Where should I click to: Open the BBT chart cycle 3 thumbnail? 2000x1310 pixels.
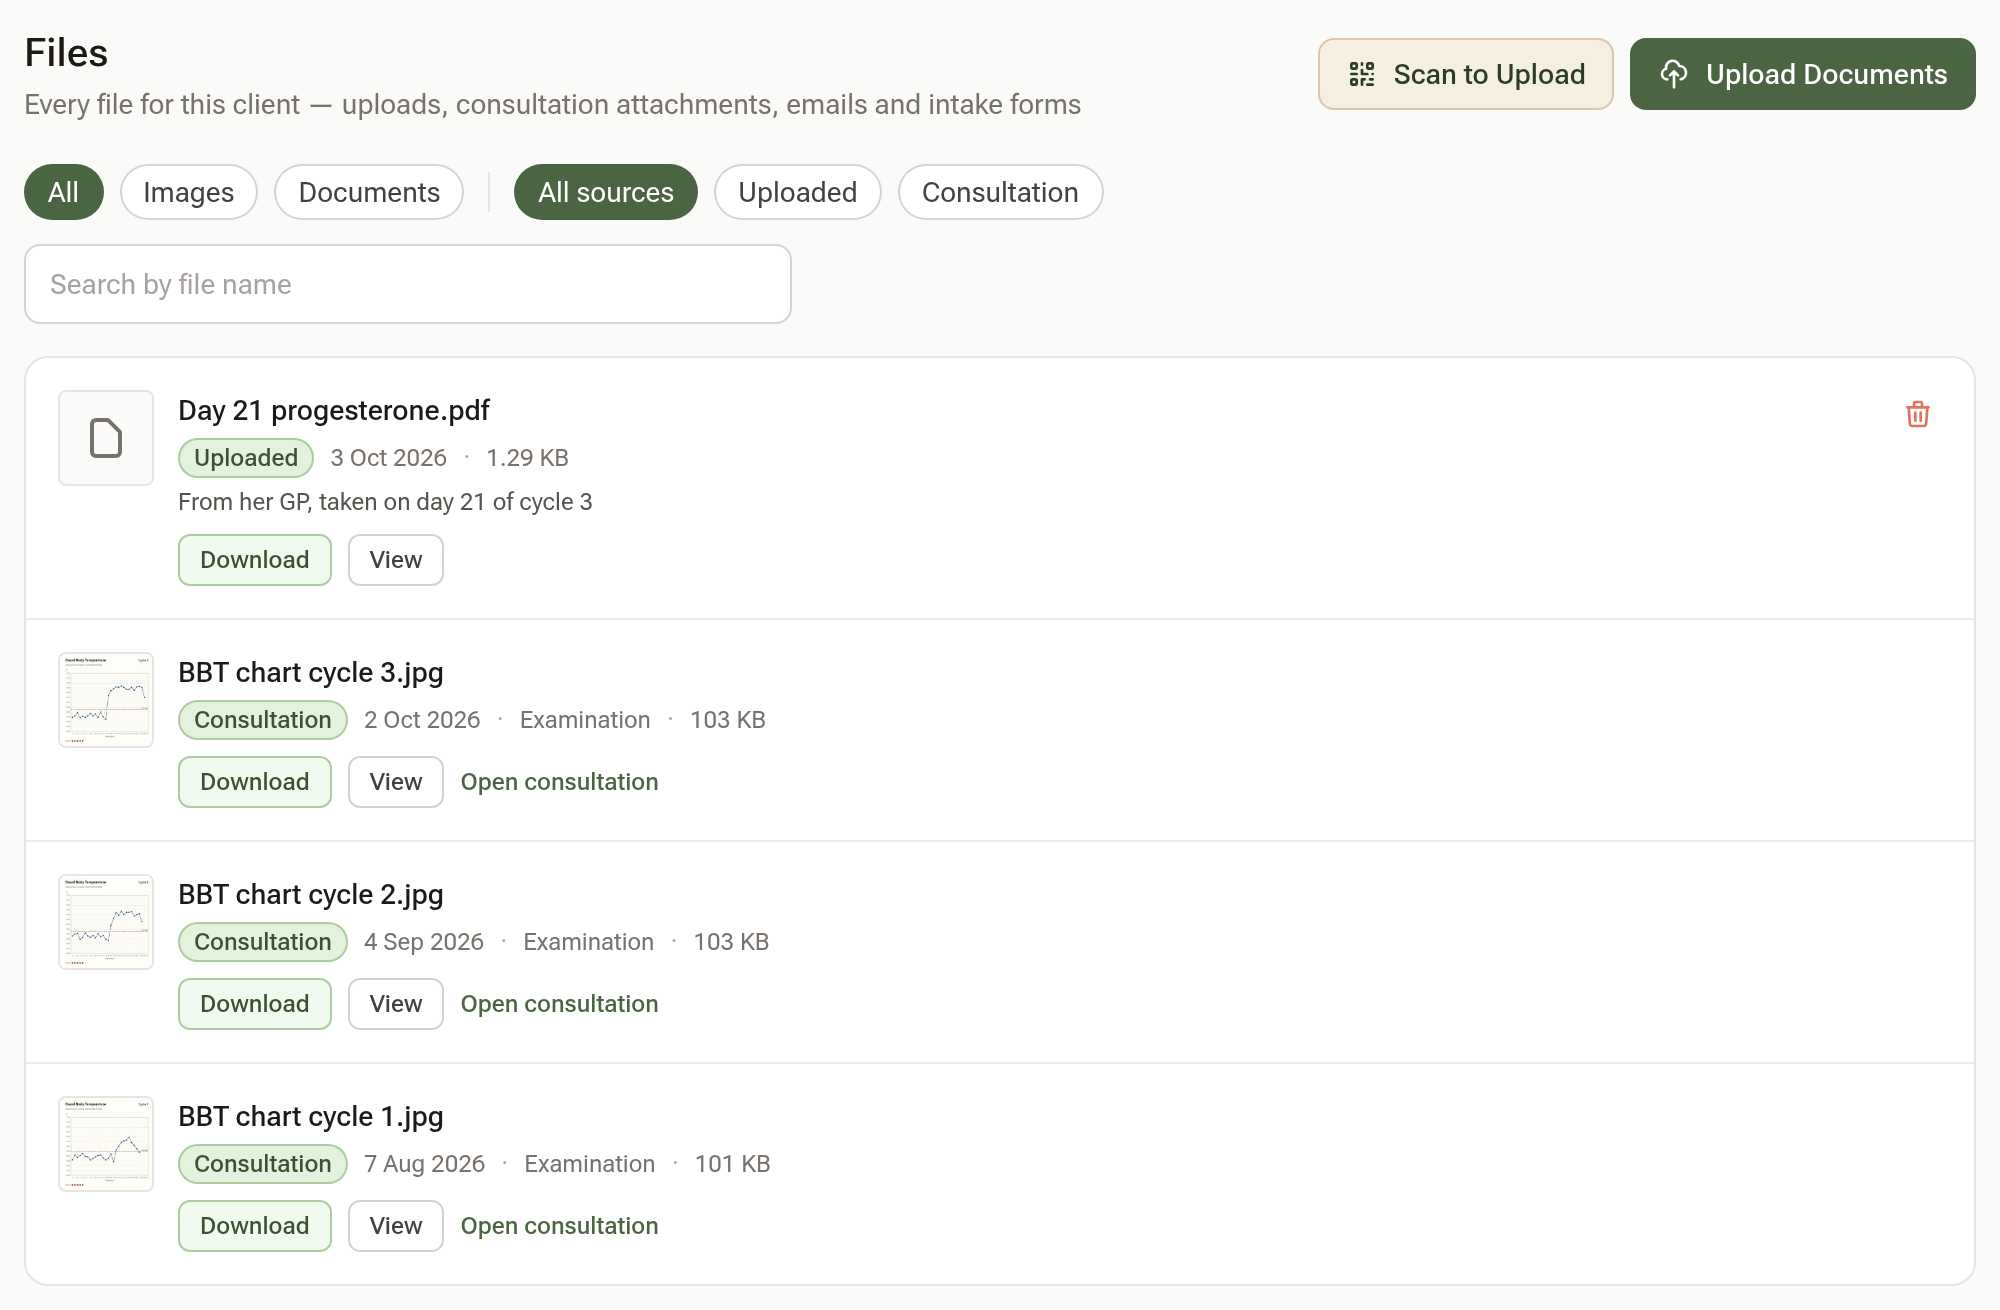106,700
